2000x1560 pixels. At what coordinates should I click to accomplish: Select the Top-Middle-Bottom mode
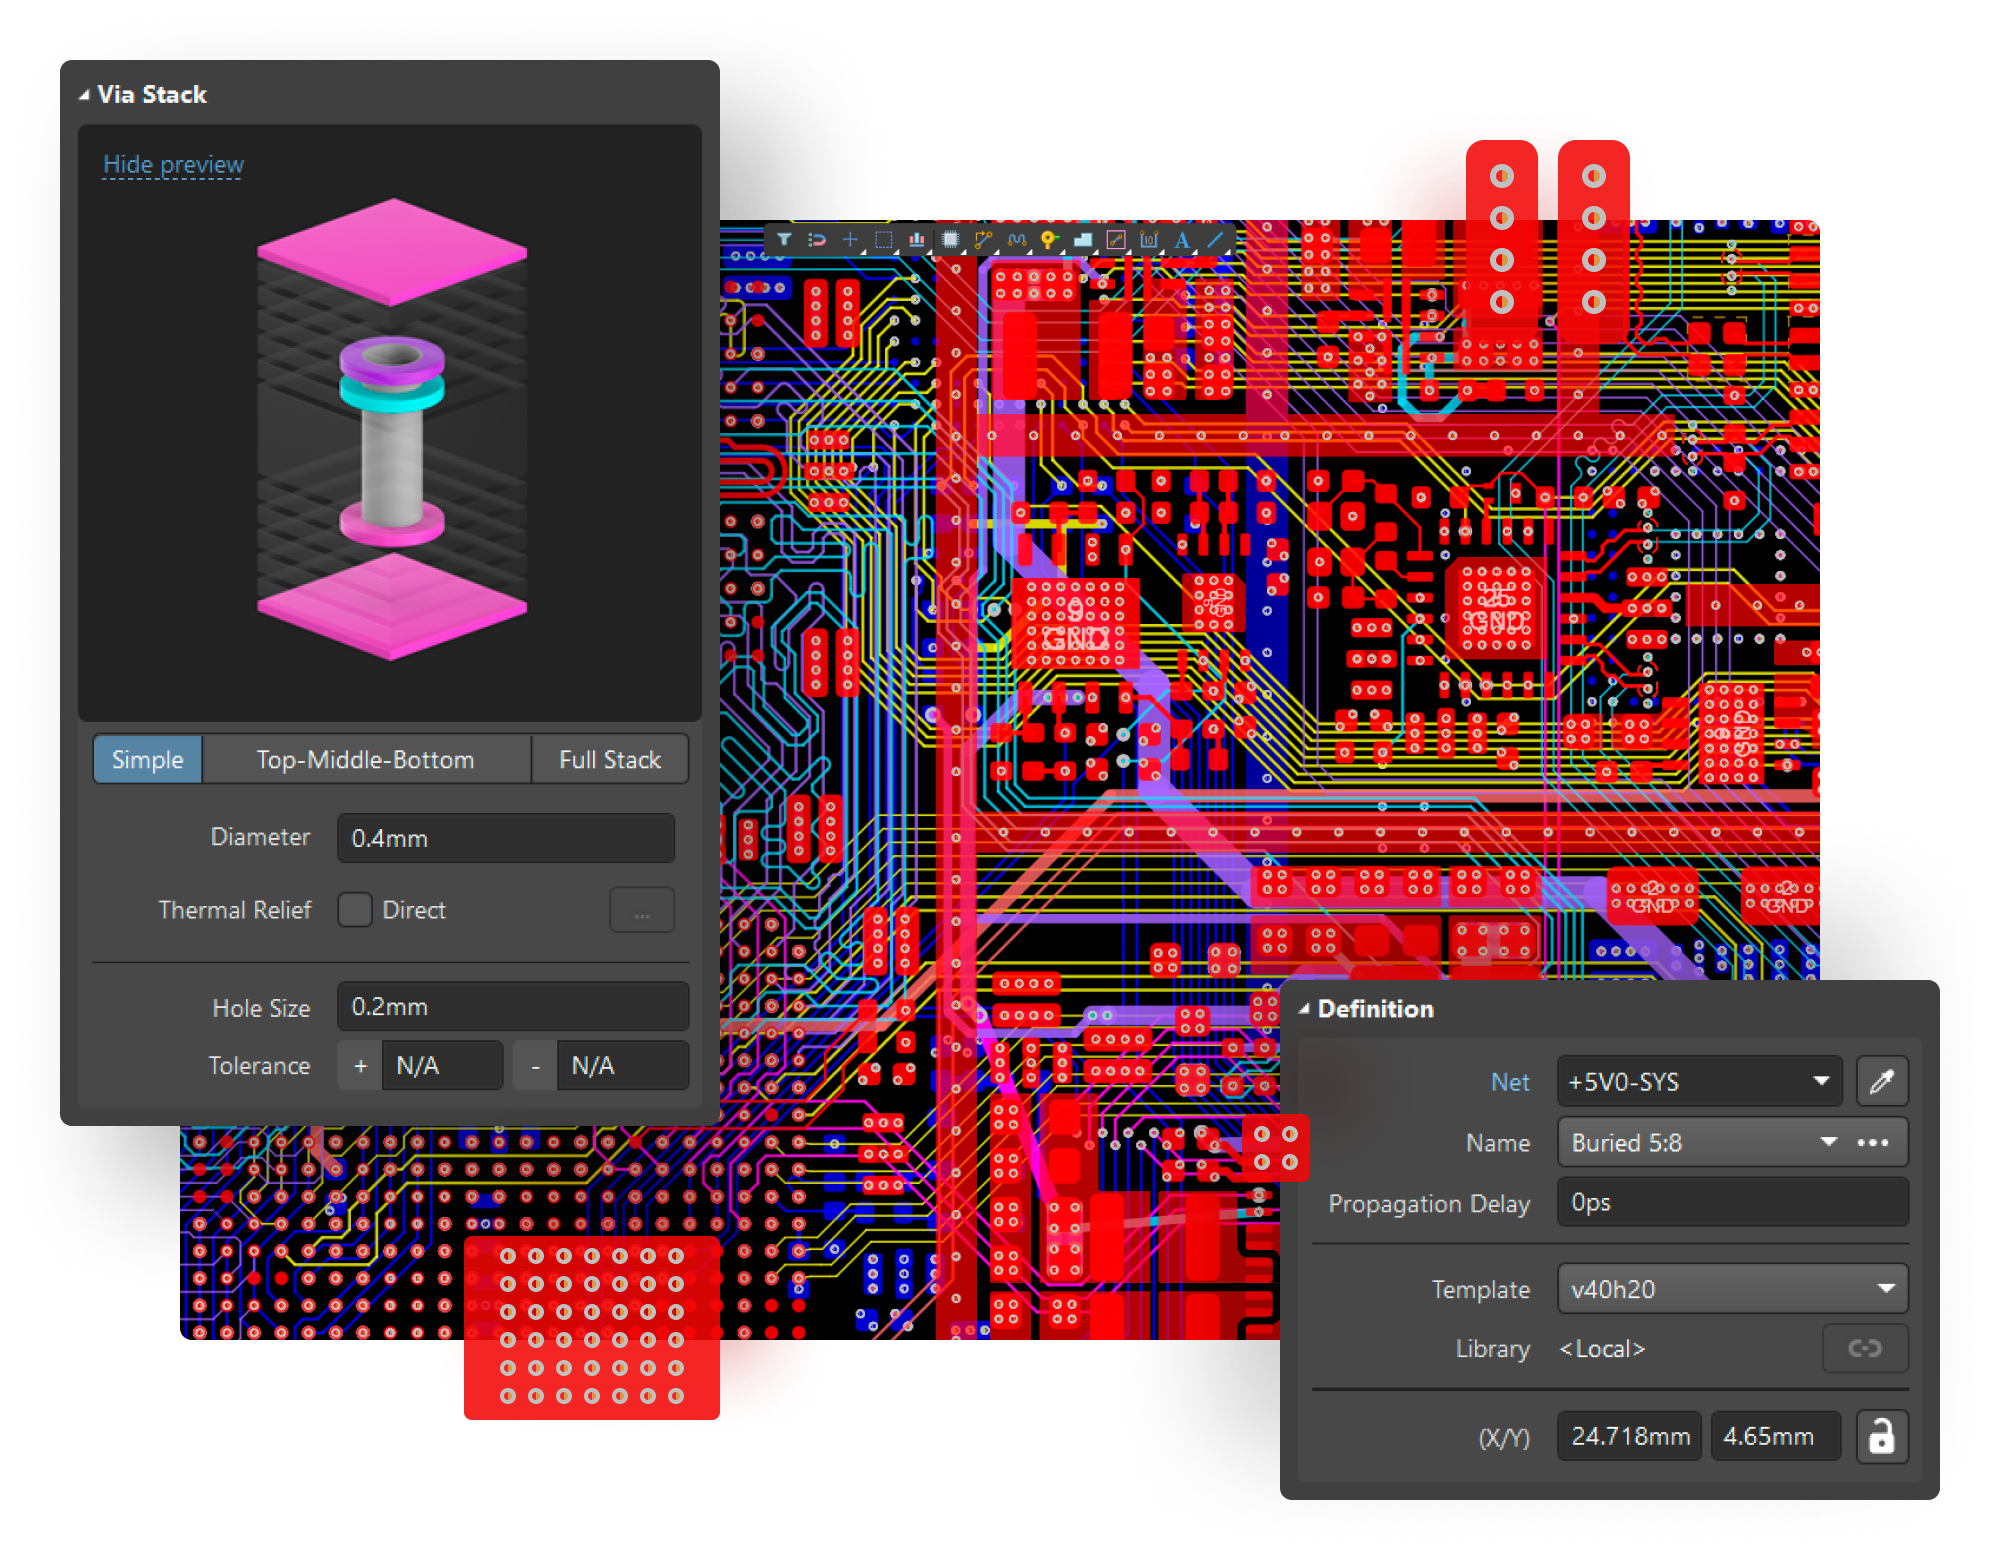click(x=365, y=759)
